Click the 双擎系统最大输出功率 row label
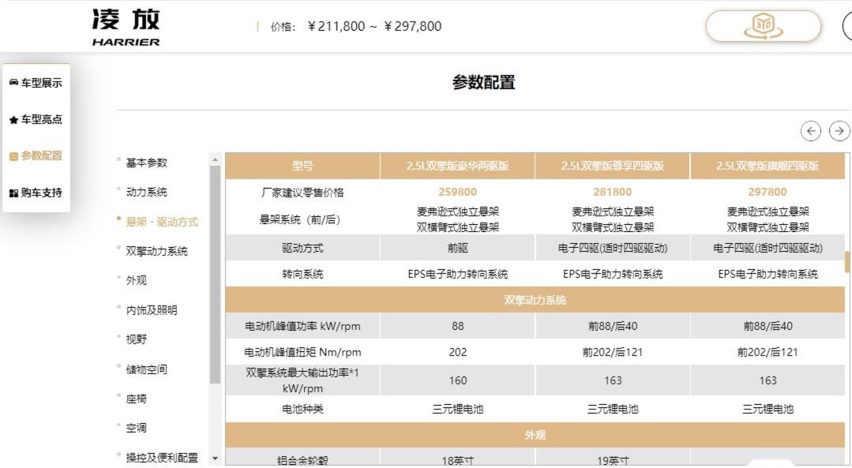Image resolution: width=852 pixels, height=468 pixels. point(303,380)
